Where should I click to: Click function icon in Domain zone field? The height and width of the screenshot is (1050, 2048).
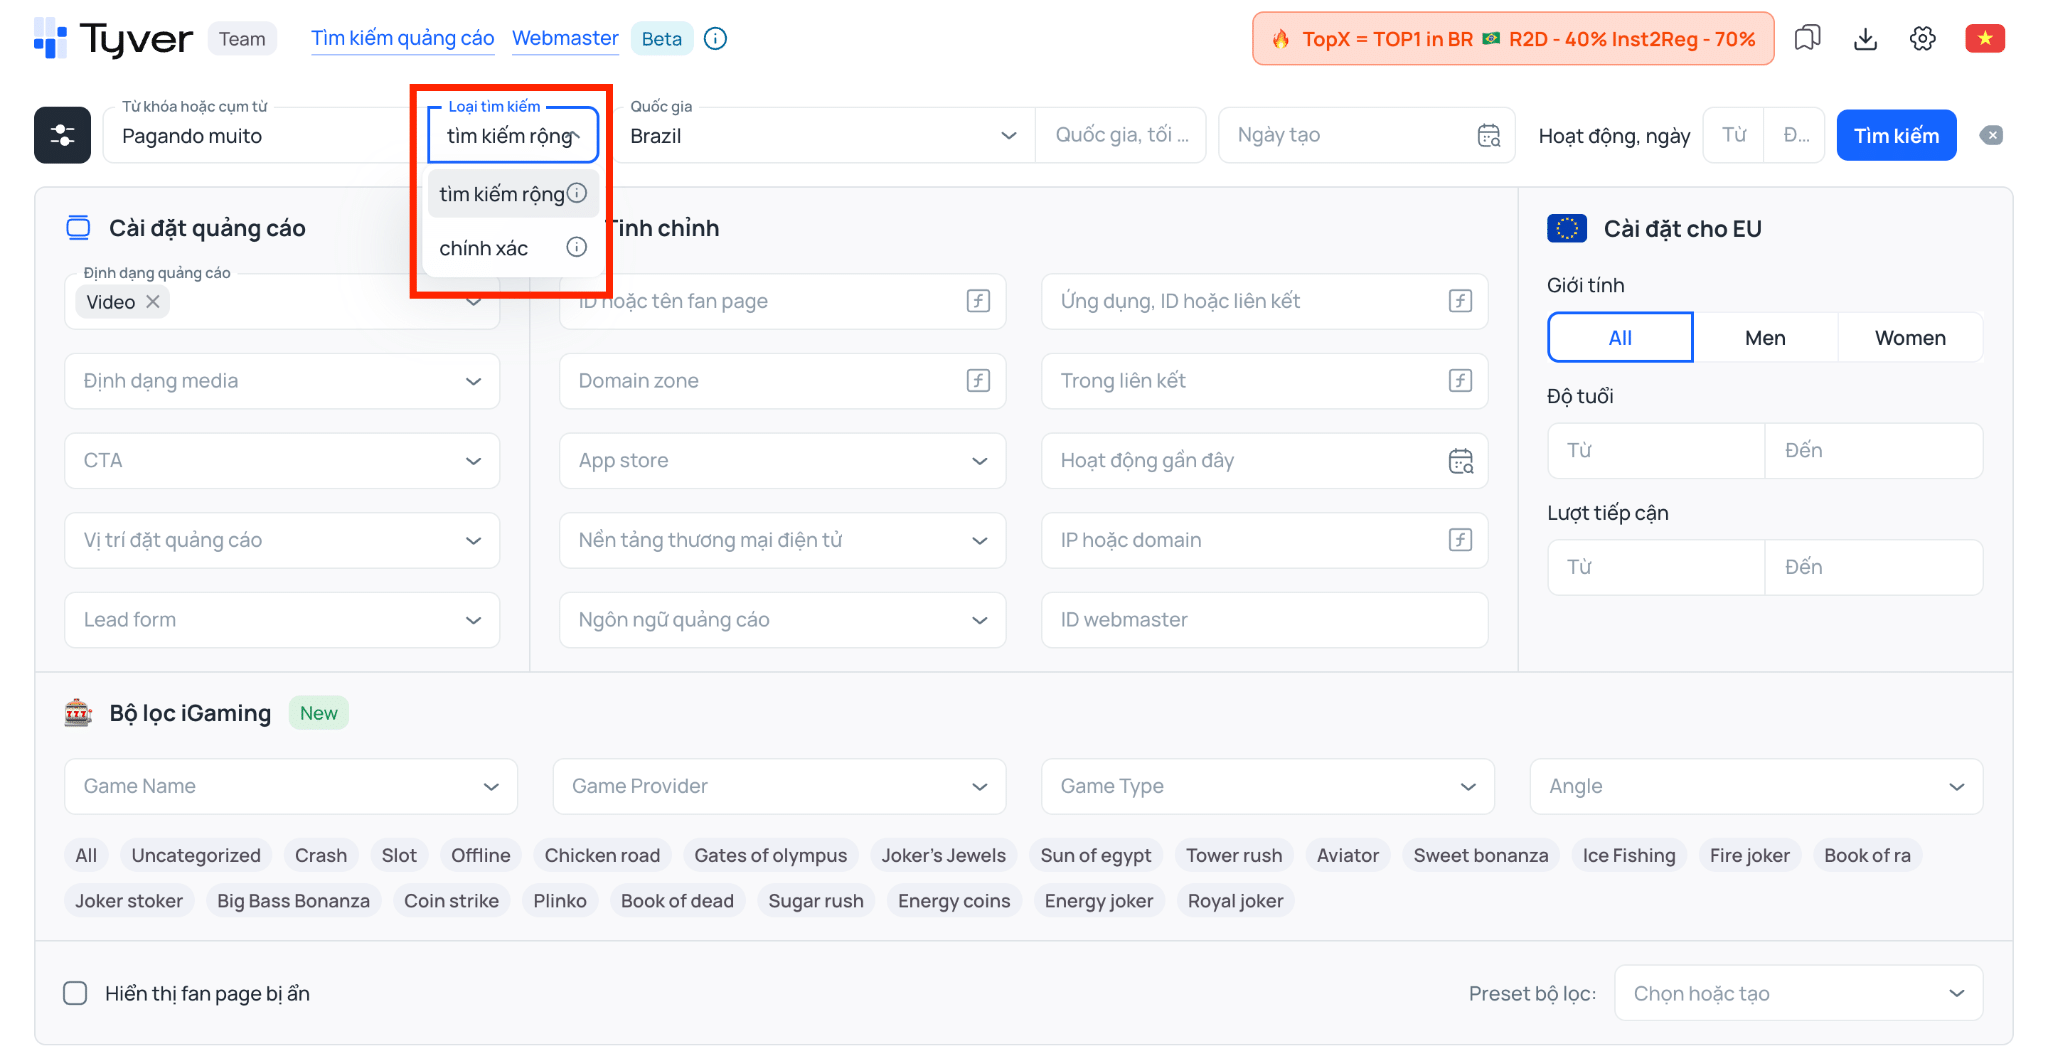click(978, 380)
